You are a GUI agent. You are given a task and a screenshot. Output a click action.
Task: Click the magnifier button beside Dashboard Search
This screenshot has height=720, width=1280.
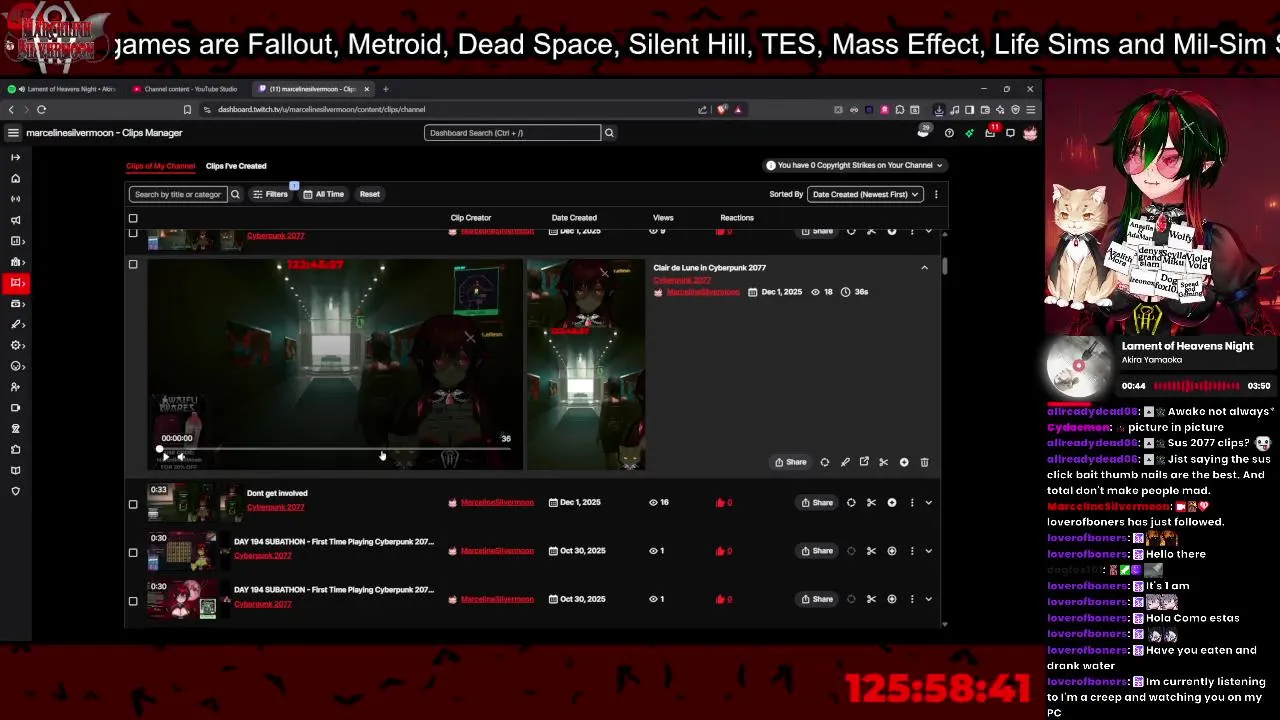pos(609,132)
